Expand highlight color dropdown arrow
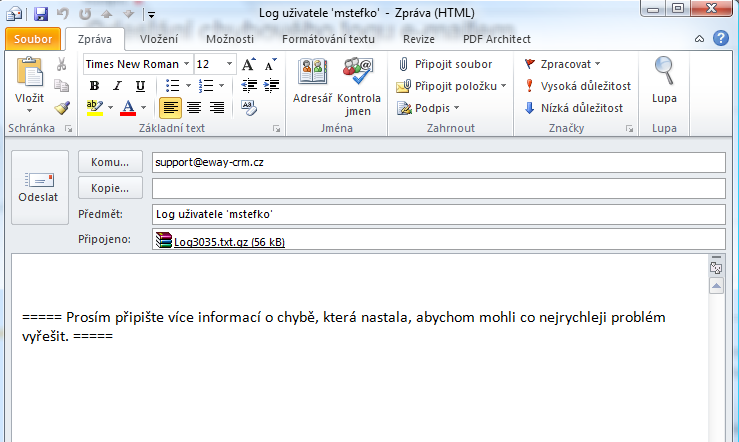The height and width of the screenshot is (442, 739). coord(110,108)
